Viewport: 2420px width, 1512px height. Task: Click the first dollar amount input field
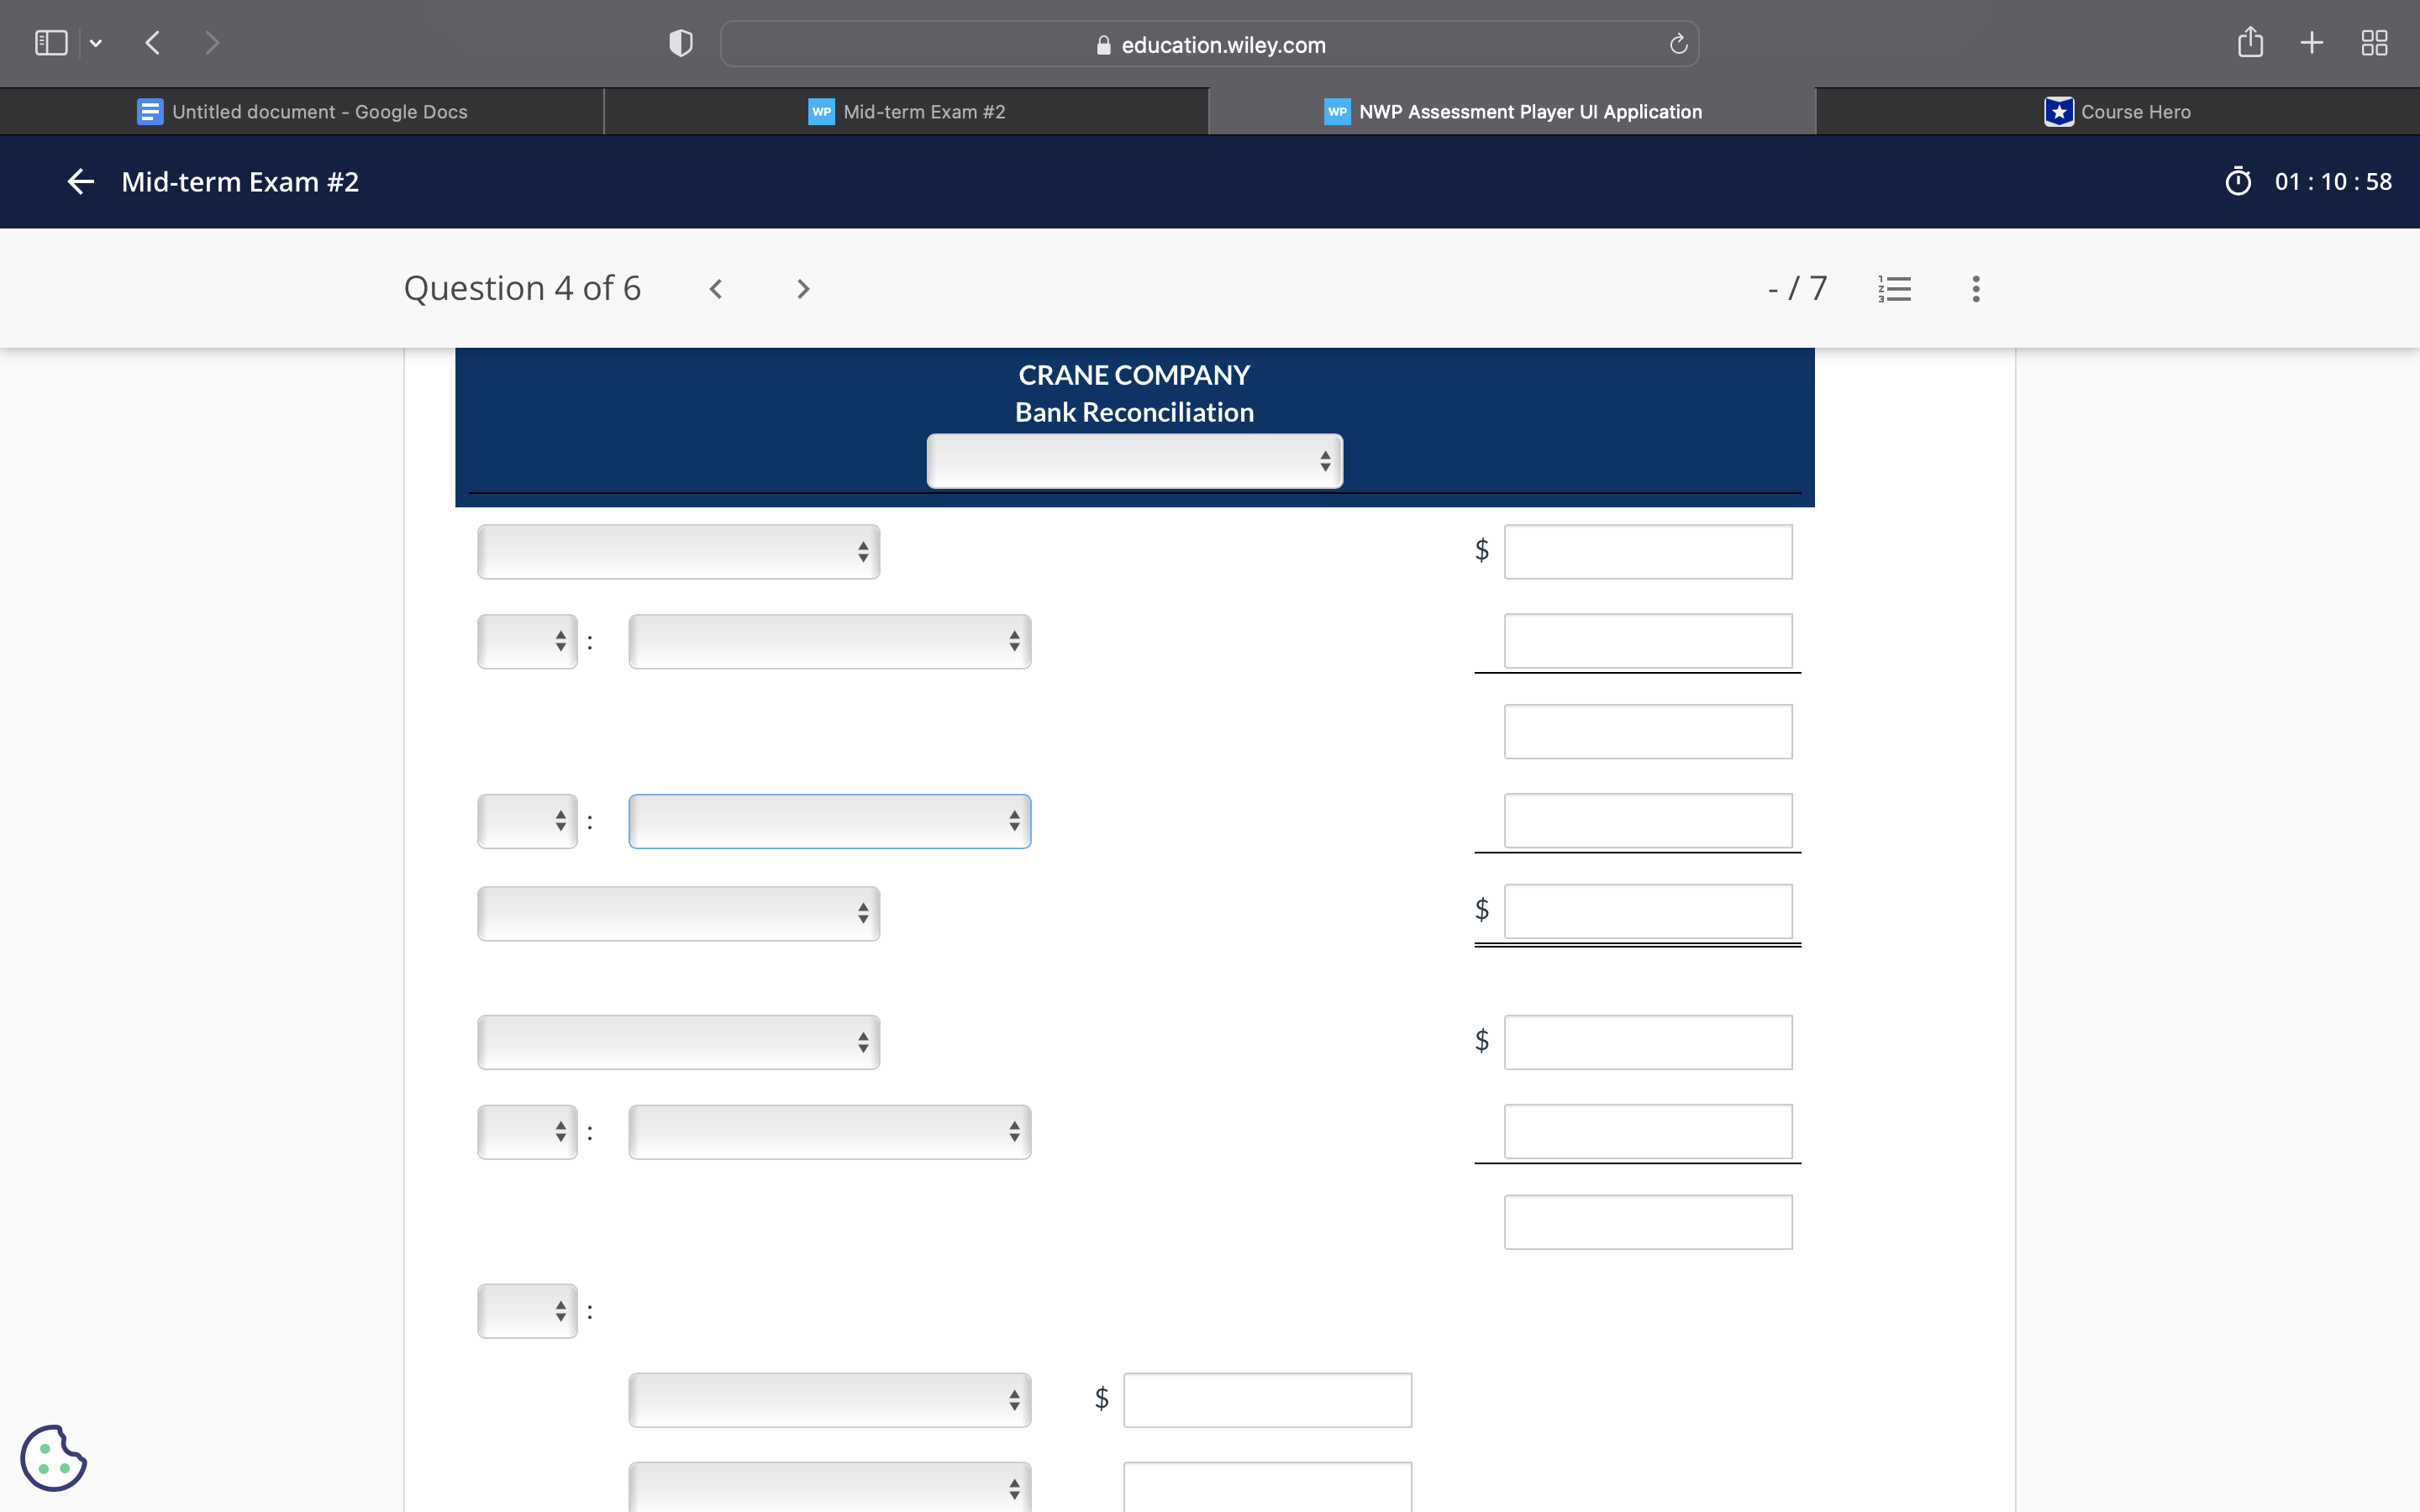(x=1646, y=551)
